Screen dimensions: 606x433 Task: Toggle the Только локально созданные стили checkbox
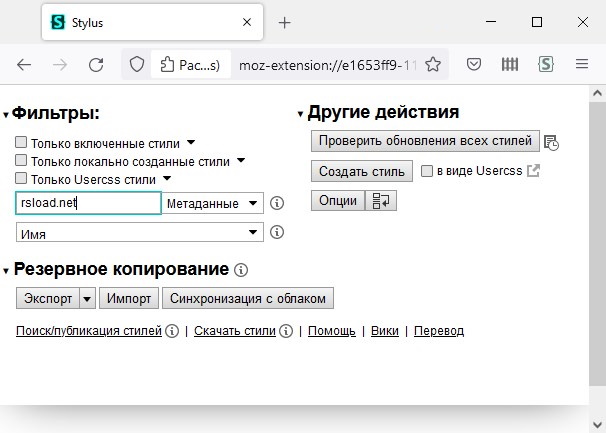click(x=22, y=161)
